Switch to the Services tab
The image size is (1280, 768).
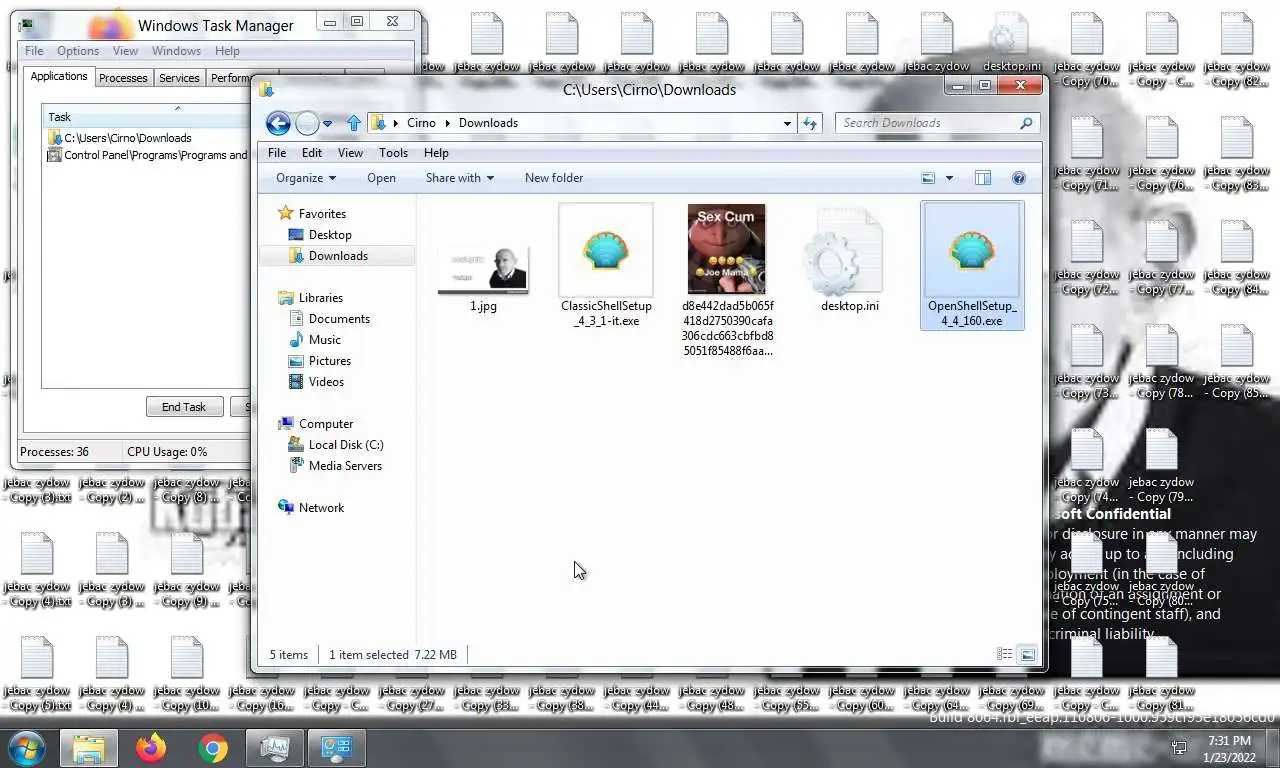179,78
